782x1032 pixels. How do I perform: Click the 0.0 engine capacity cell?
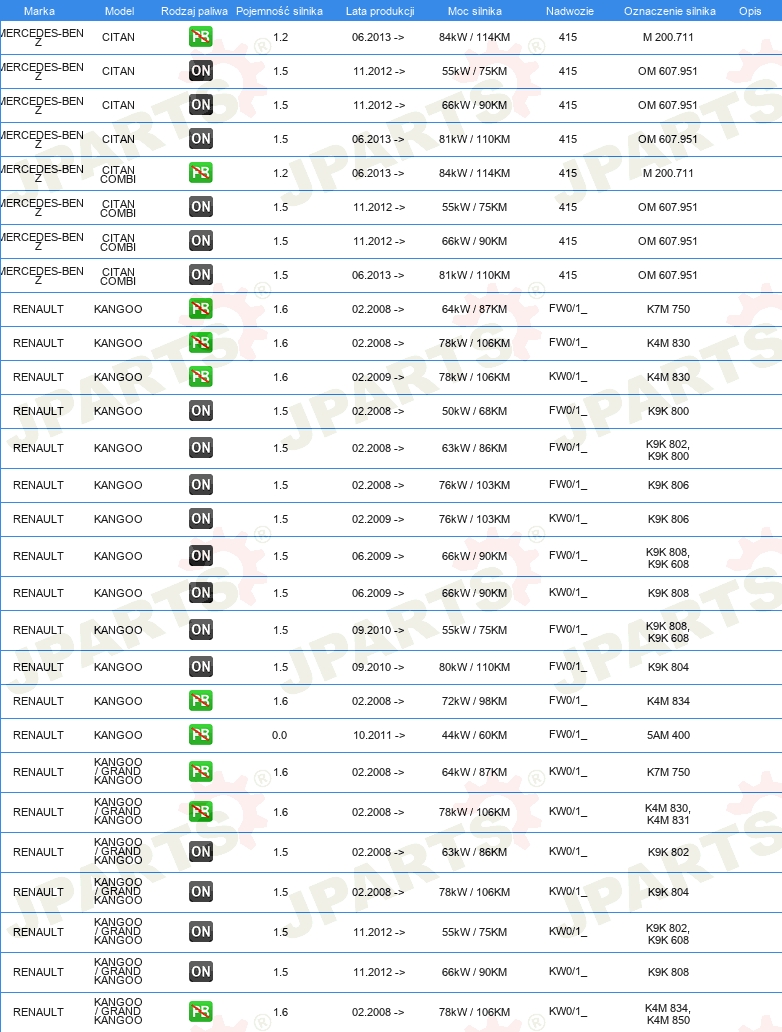[x=280, y=735]
